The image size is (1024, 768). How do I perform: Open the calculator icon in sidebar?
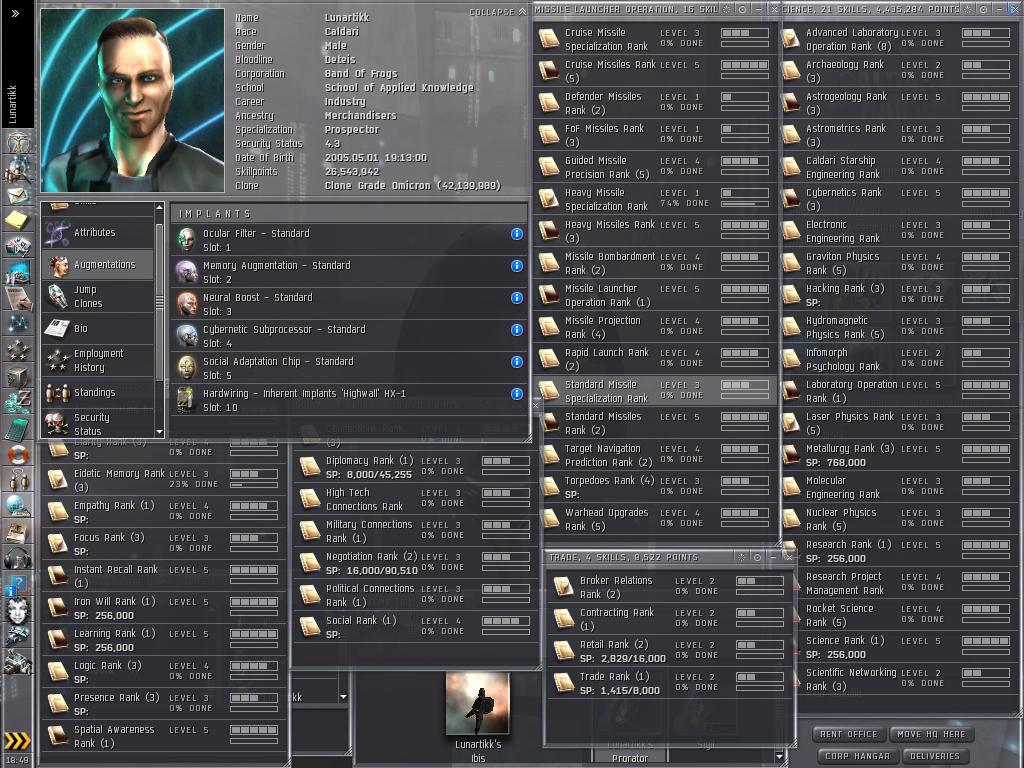click(x=18, y=429)
